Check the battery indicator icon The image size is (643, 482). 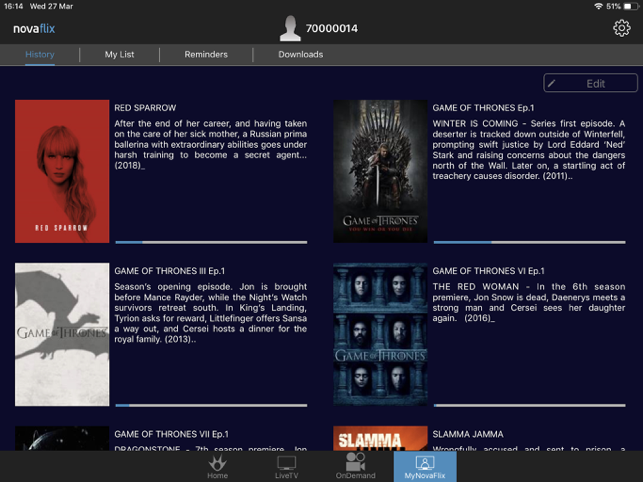click(631, 6)
